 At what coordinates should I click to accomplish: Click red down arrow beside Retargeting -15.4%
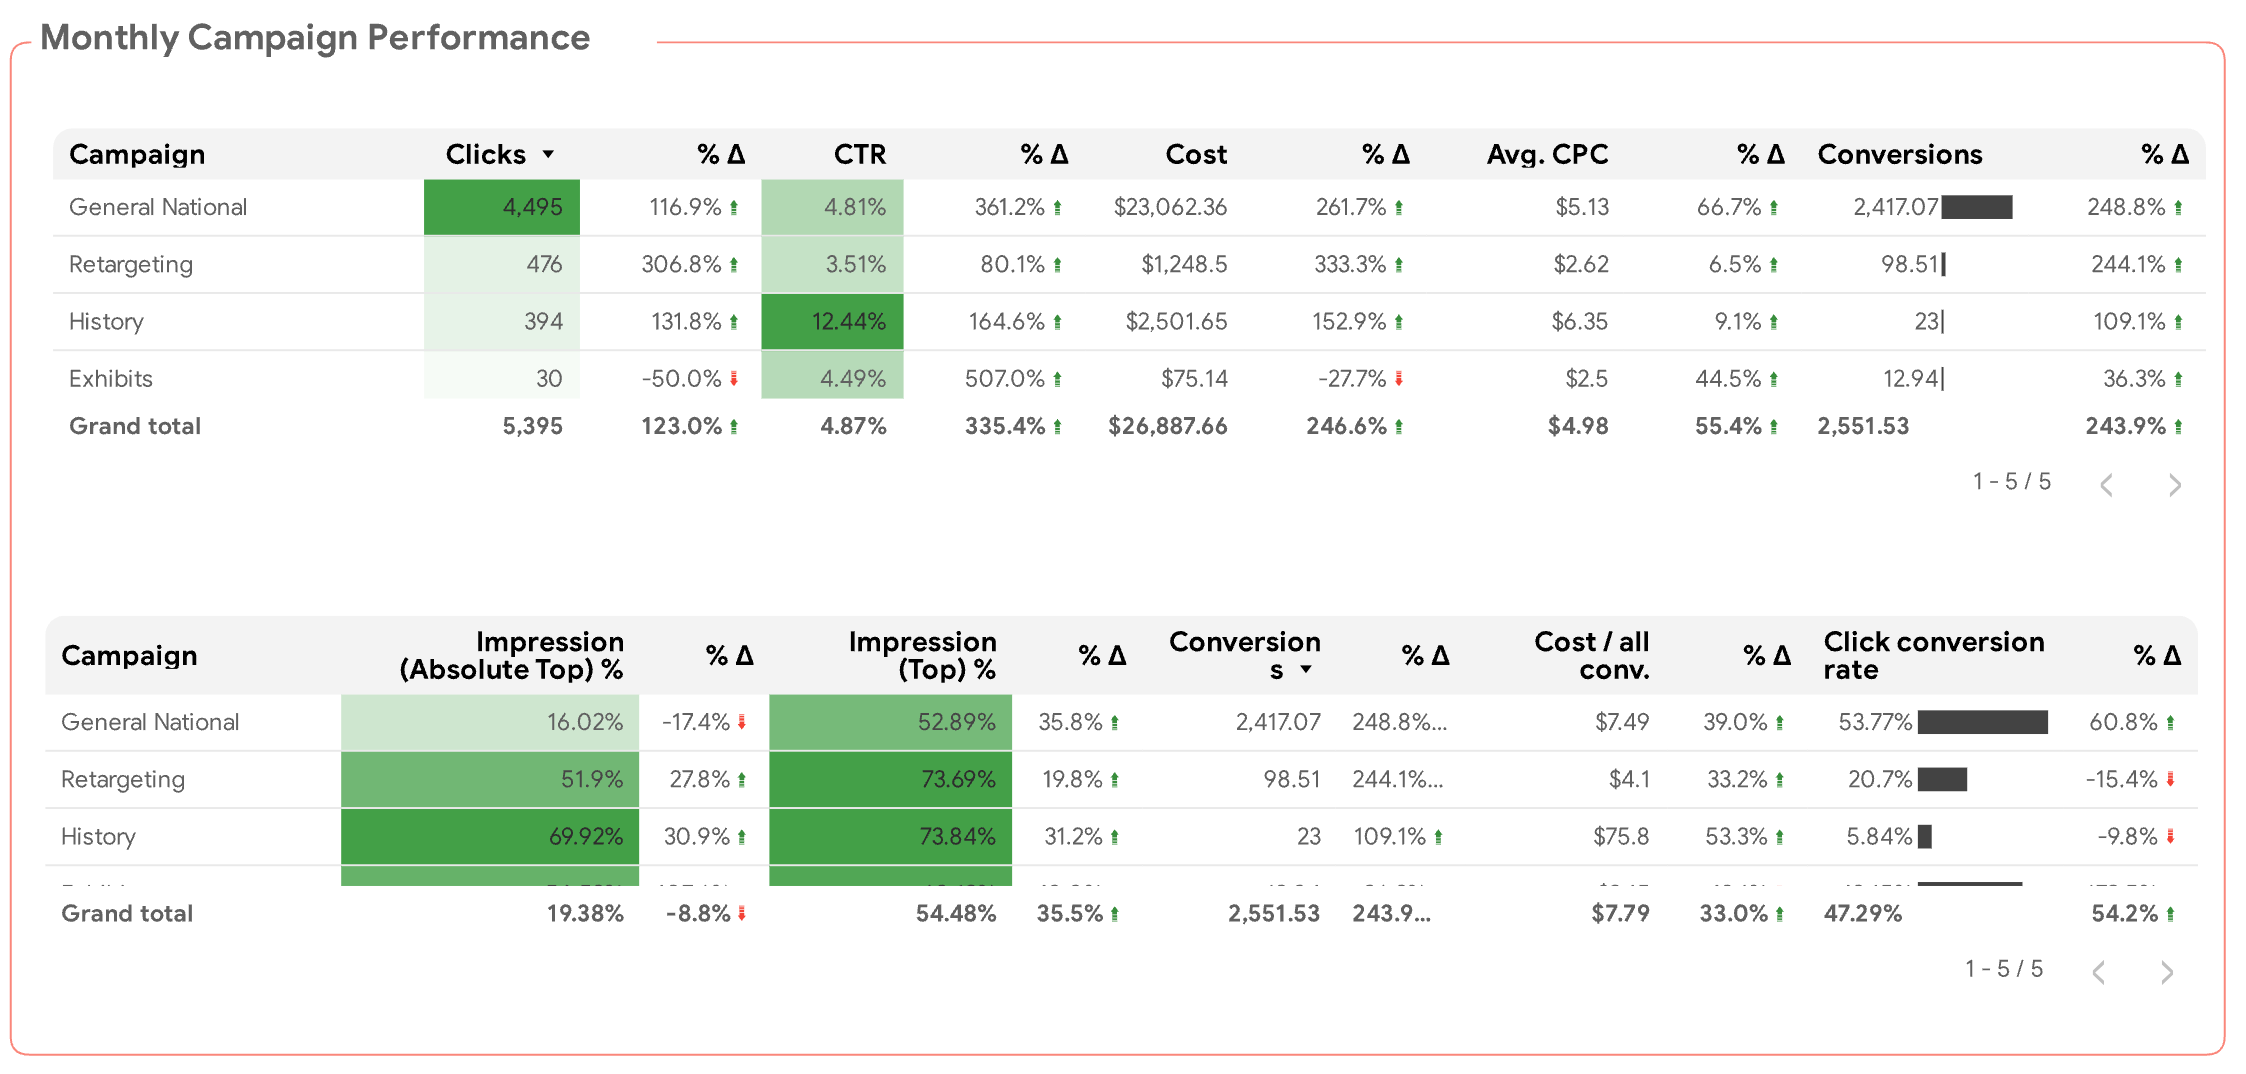(x=2171, y=779)
